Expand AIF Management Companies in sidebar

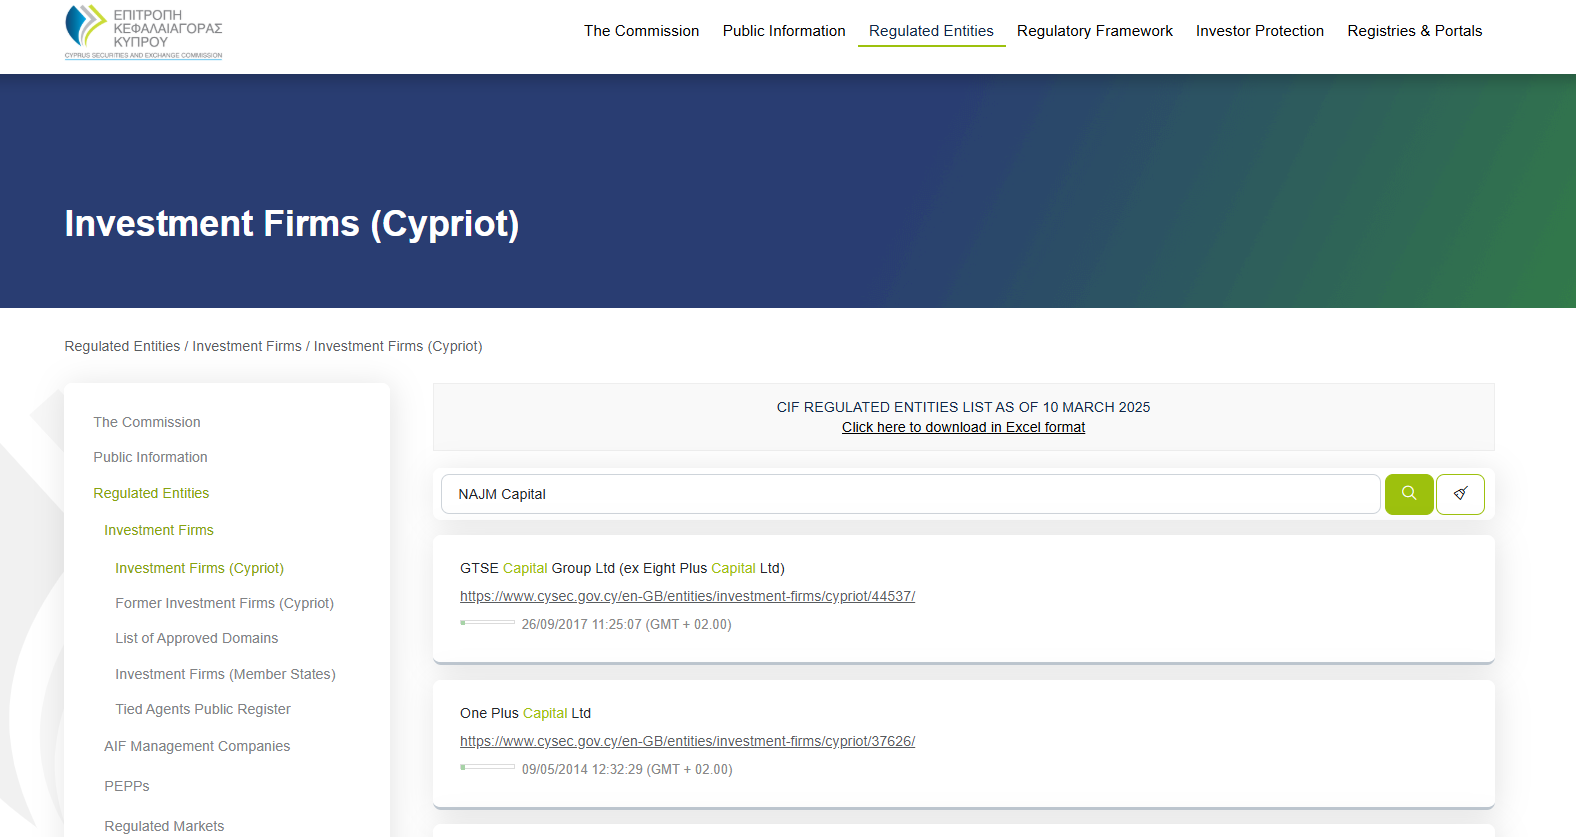pyautogui.click(x=197, y=746)
